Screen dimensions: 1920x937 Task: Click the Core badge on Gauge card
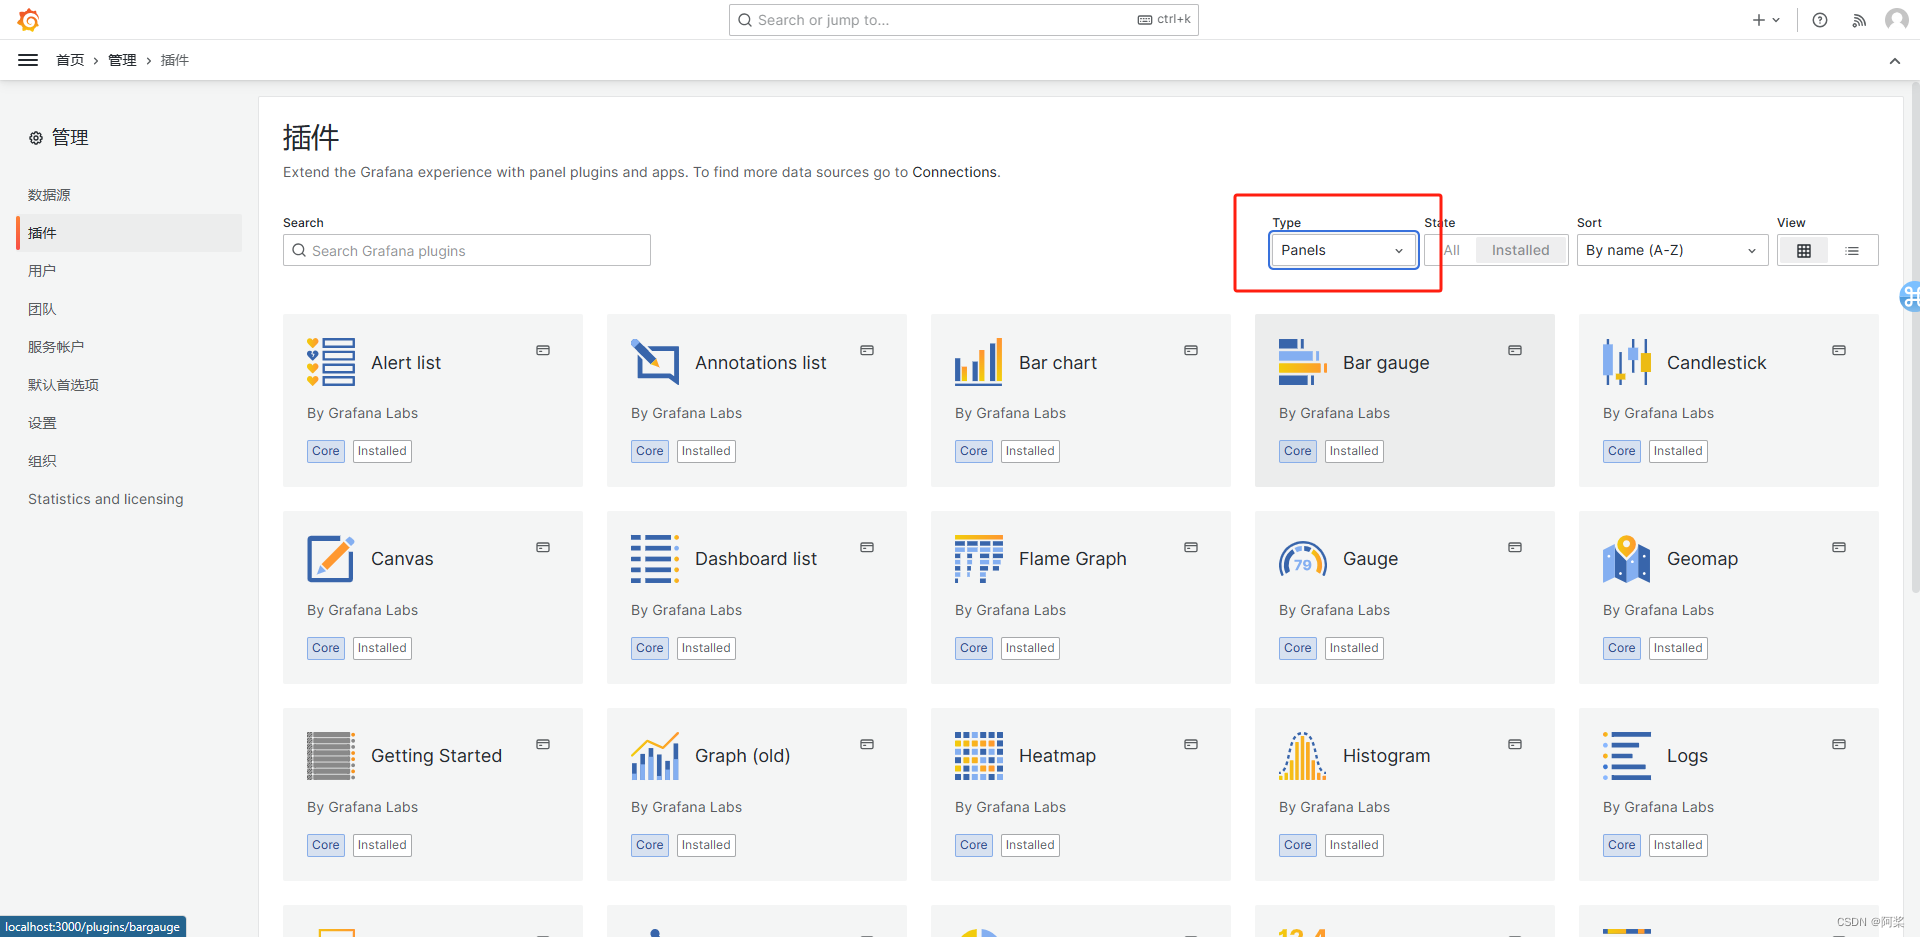pyautogui.click(x=1298, y=648)
